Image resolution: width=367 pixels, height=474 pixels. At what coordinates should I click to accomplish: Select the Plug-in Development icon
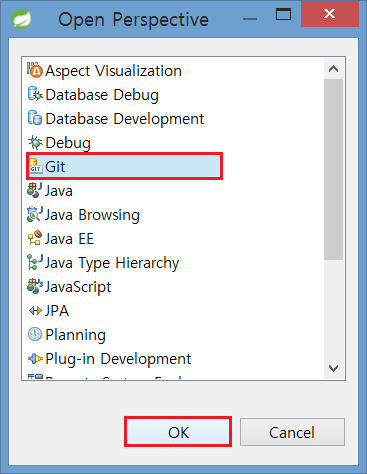pos(35,359)
